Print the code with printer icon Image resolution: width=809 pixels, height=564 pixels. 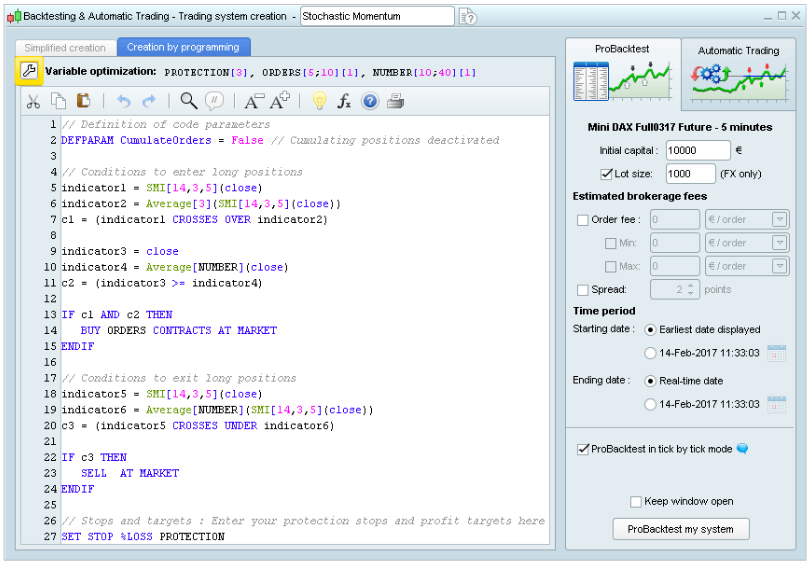tap(396, 101)
